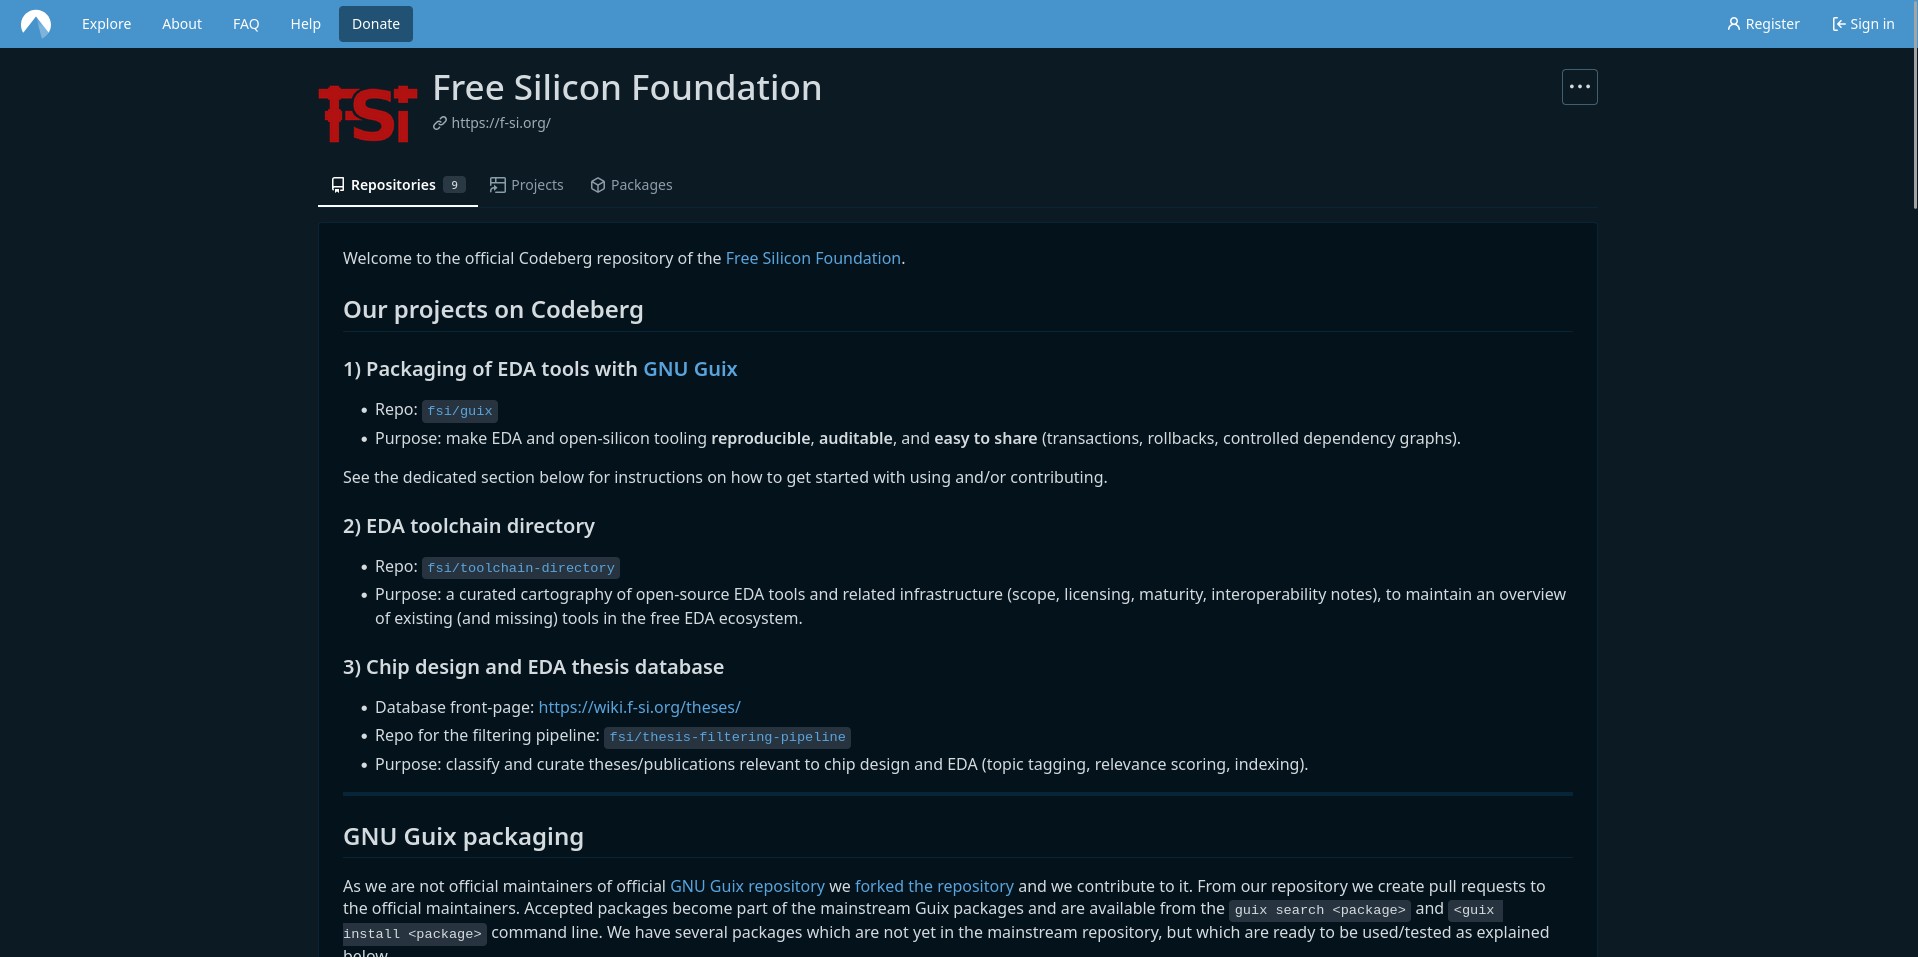Go to the About page
This screenshot has width=1918, height=957.
pyautogui.click(x=182, y=24)
